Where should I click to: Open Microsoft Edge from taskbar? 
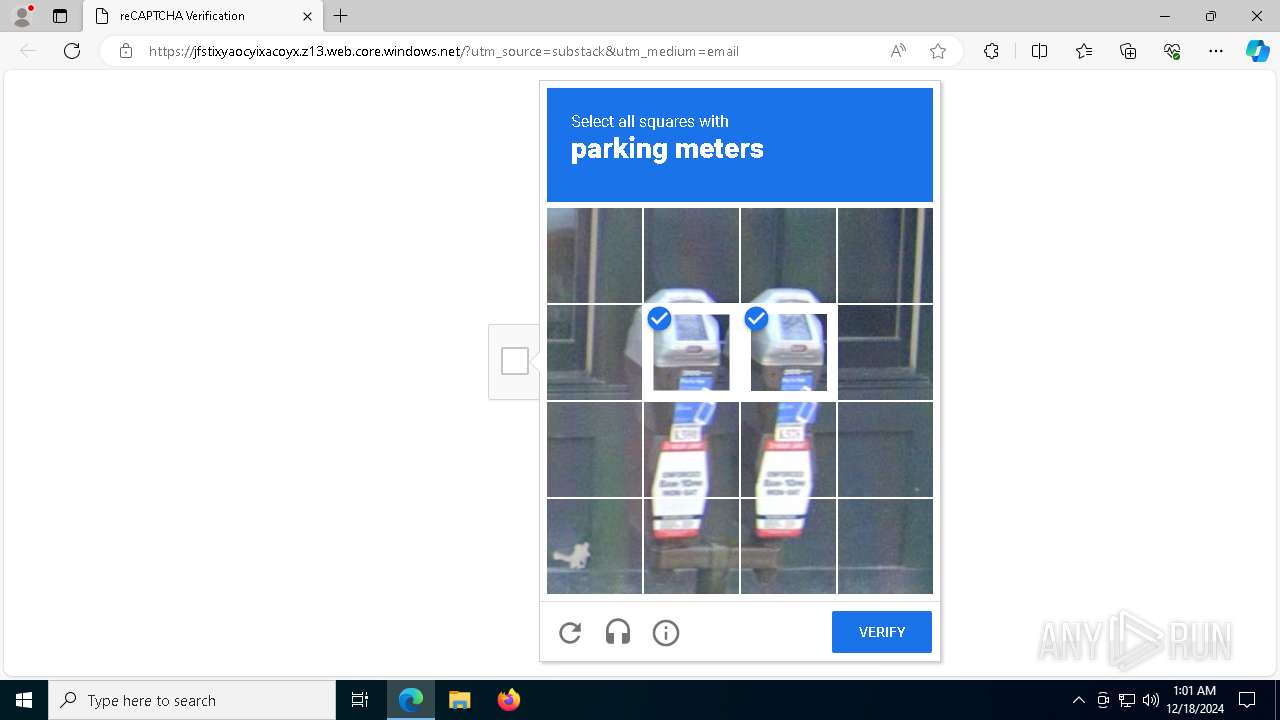point(411,700)
